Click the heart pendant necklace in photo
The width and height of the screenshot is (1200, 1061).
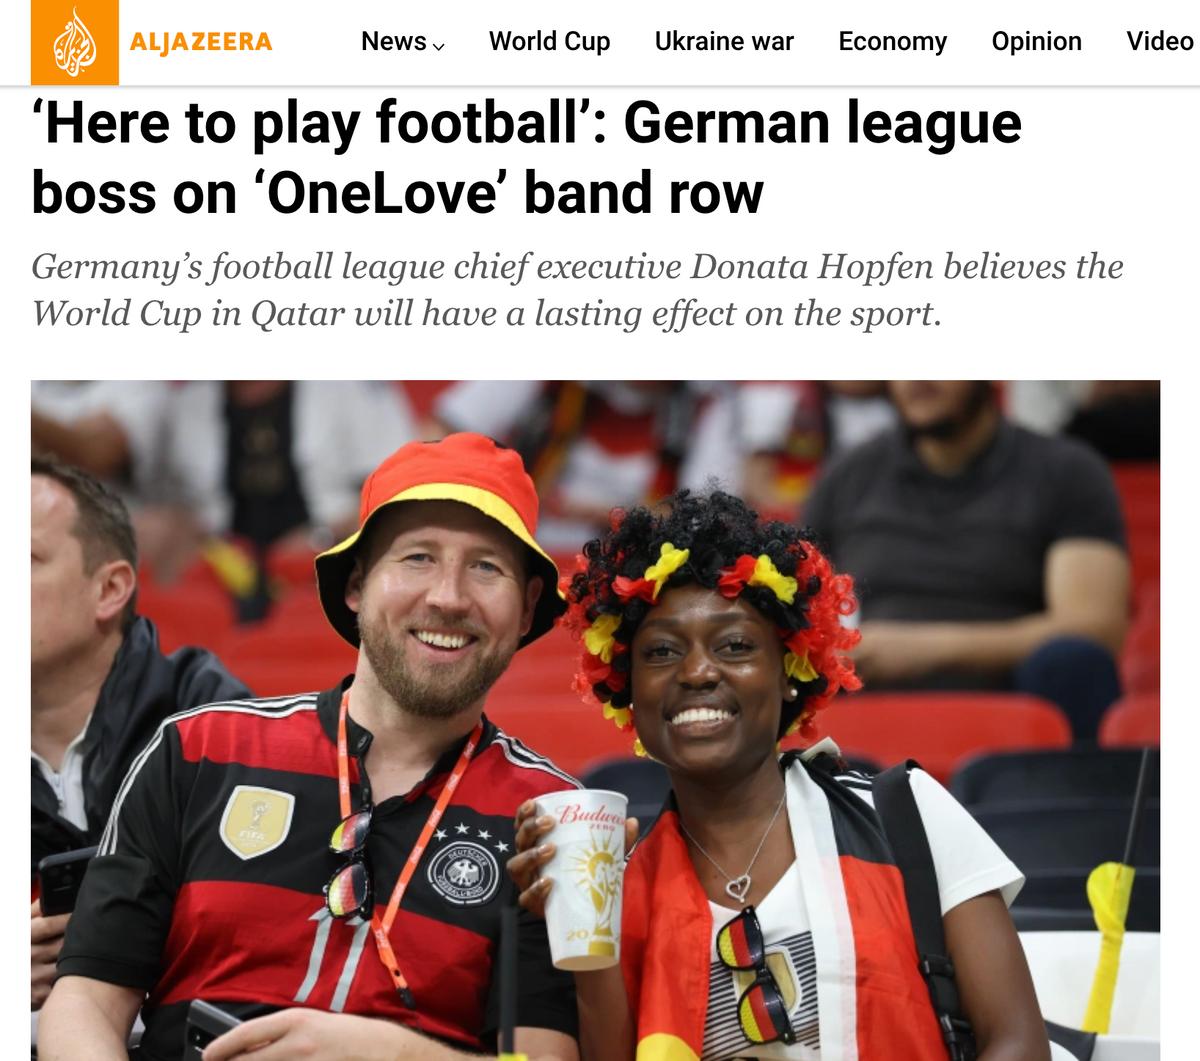[x=738, y=886]
